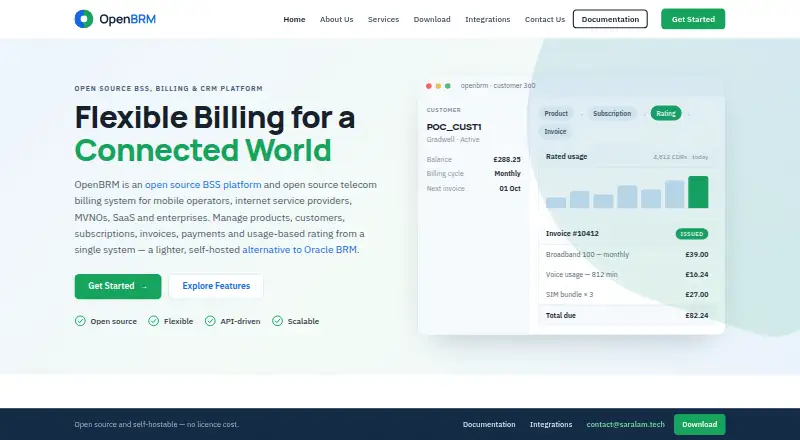Follow the alternative to Oracle BRM link

tap(299, 250)
